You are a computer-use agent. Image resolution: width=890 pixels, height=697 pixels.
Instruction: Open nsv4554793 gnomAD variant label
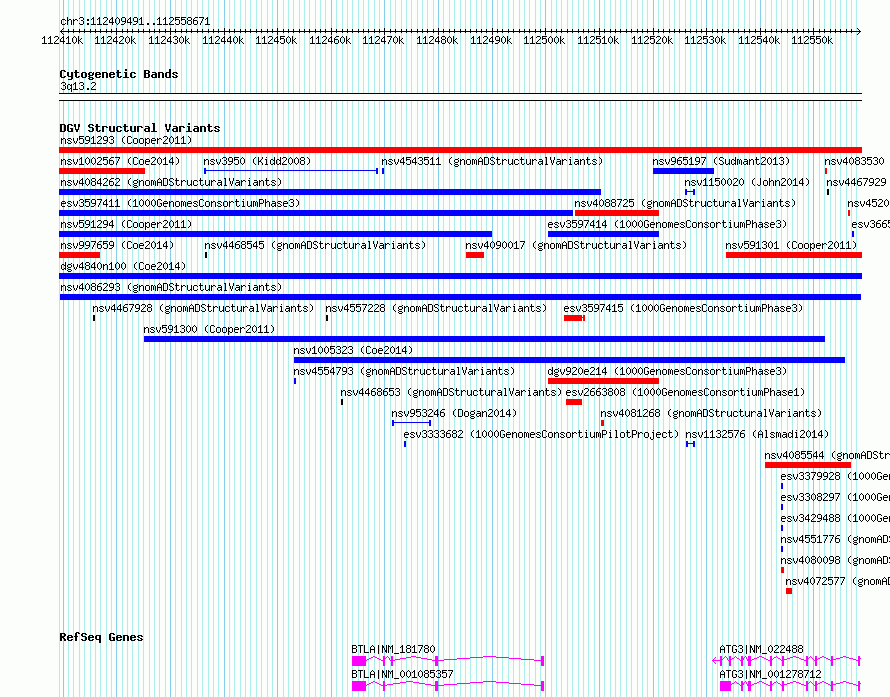404,371
